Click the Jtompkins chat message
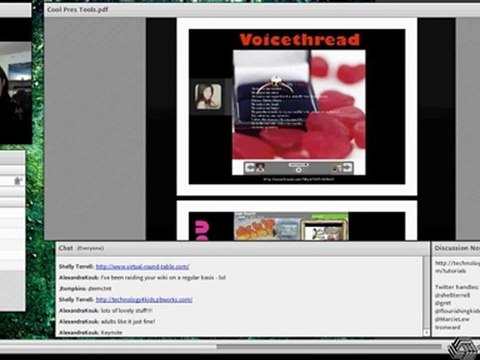The height and width of the screenshot is (360, 480). (85, 289)
